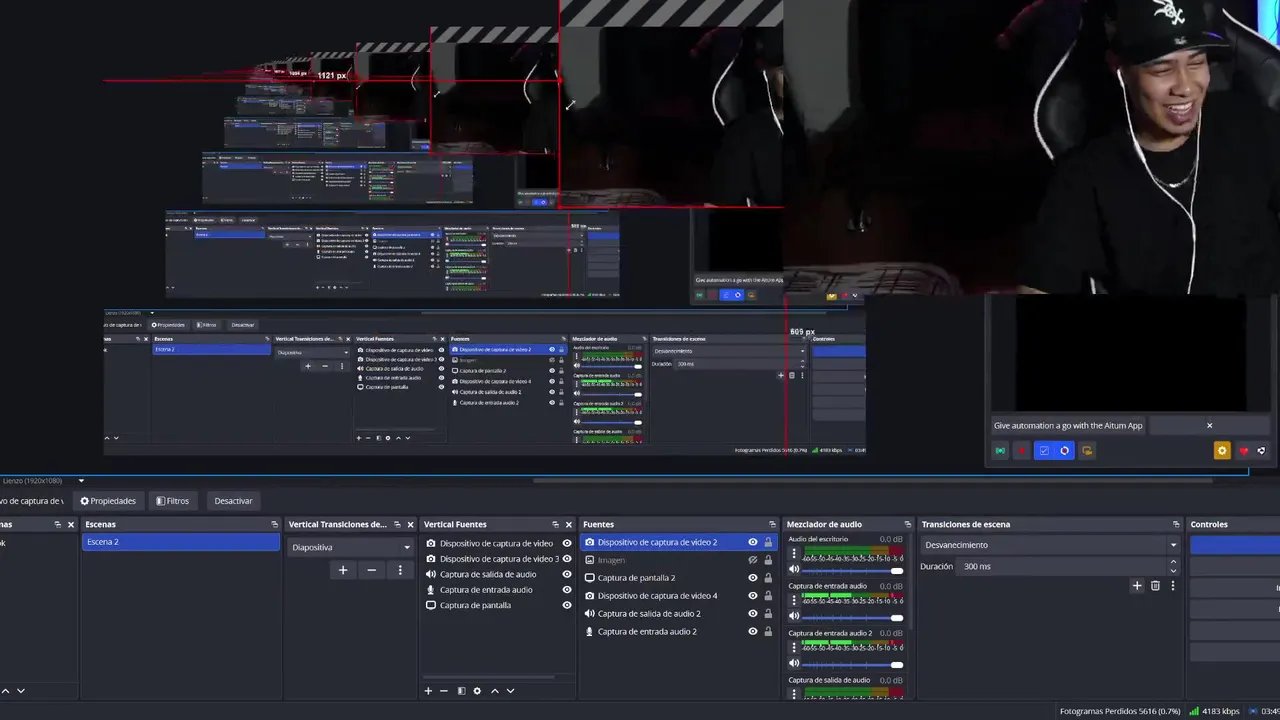Image resolution: width=1280 pixels, height=720 pixels.
Task: Open vertical transition three-dot options
Action: pyautogui.click(x=400, y=570)
